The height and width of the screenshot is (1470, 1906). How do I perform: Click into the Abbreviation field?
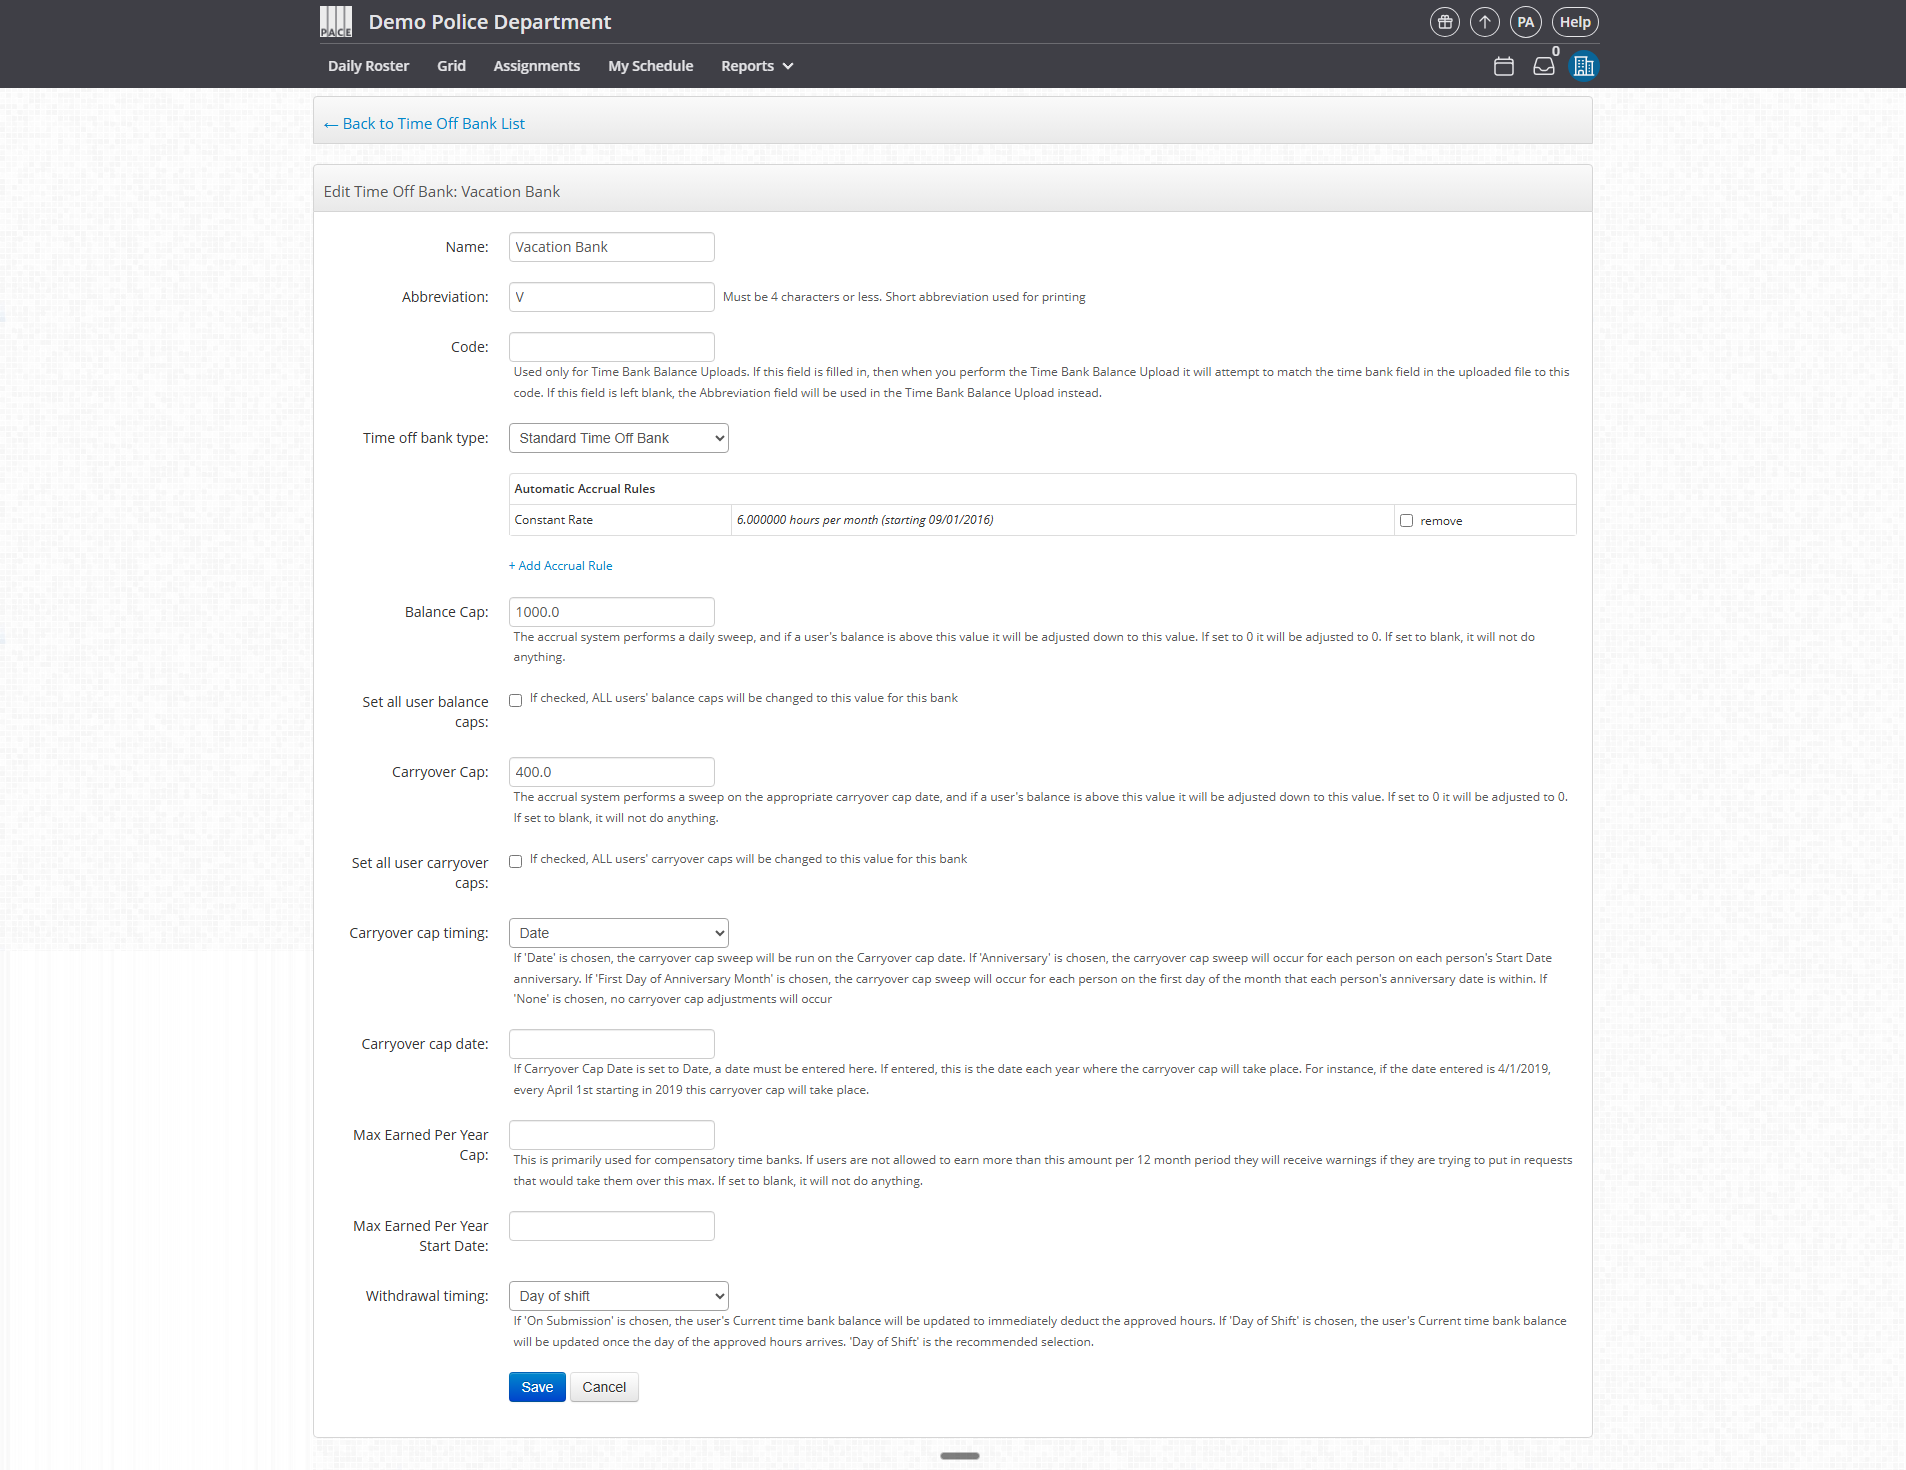click(612, 297)
